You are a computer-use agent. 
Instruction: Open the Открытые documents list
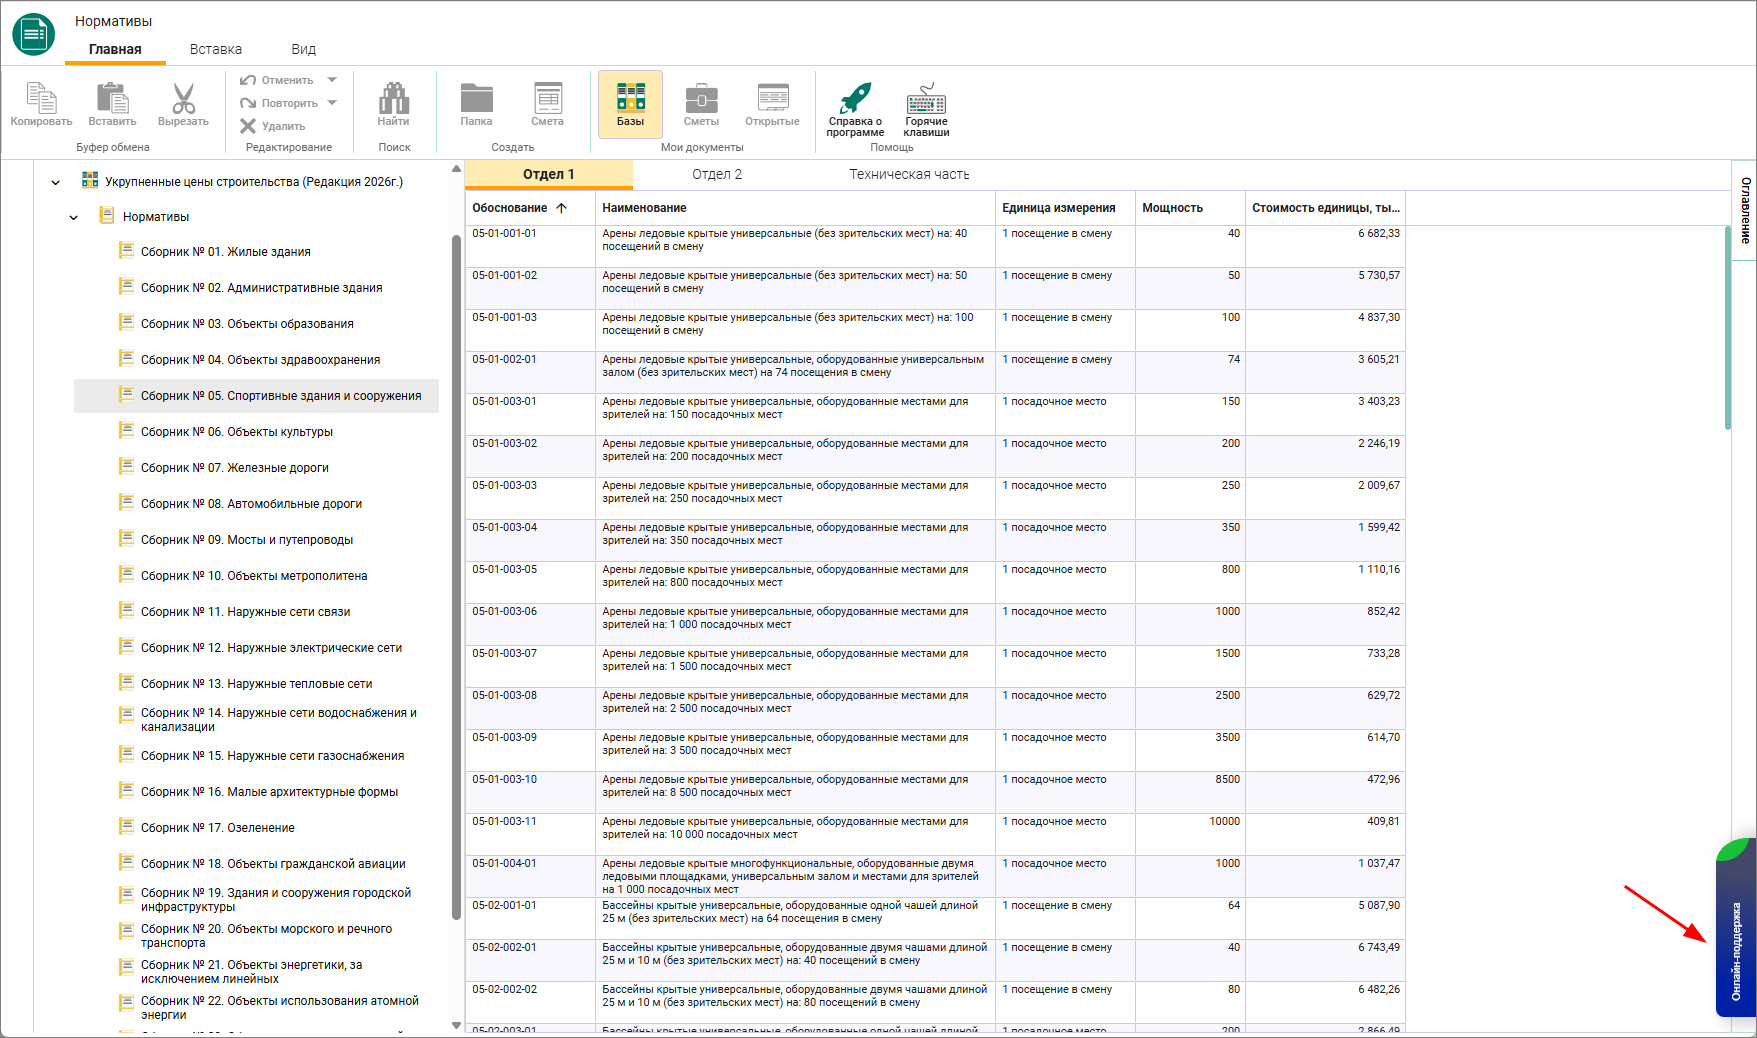pyautogui.click(x=772, y=104)
